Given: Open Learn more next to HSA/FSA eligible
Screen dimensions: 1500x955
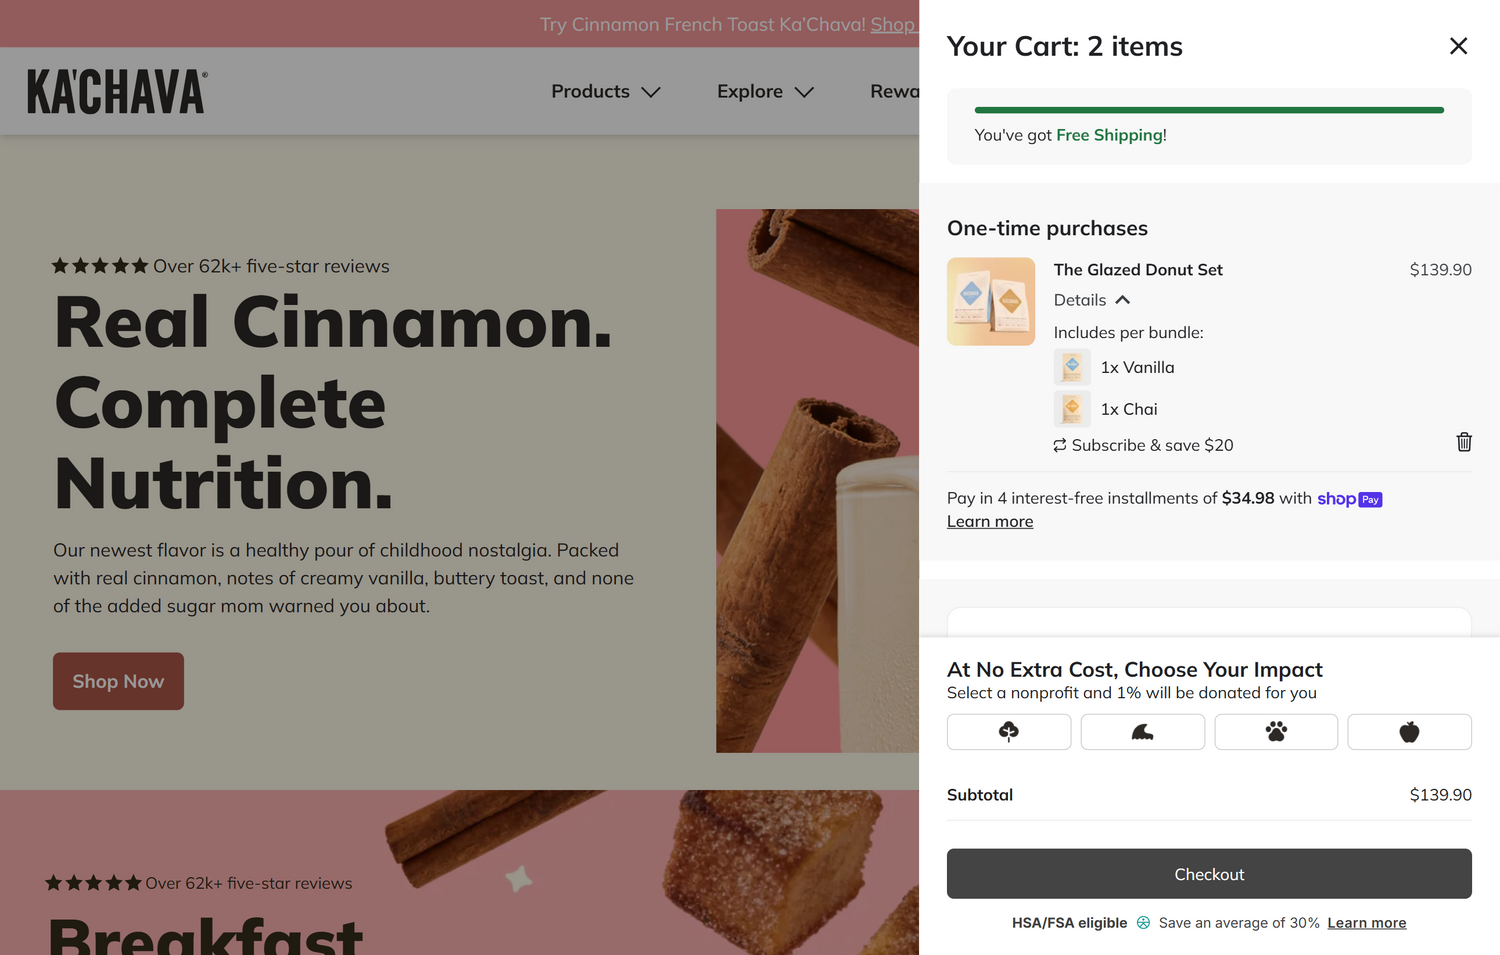Looking at the screenshot, I should pos(1366,923).
